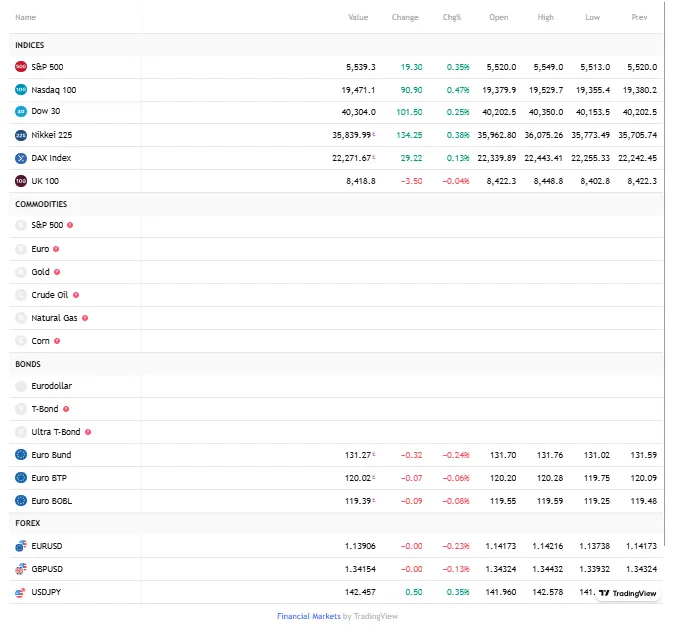692x634 pixels.
Task: Click the S&P 500 index logo icon
Action: coord(21,67)
